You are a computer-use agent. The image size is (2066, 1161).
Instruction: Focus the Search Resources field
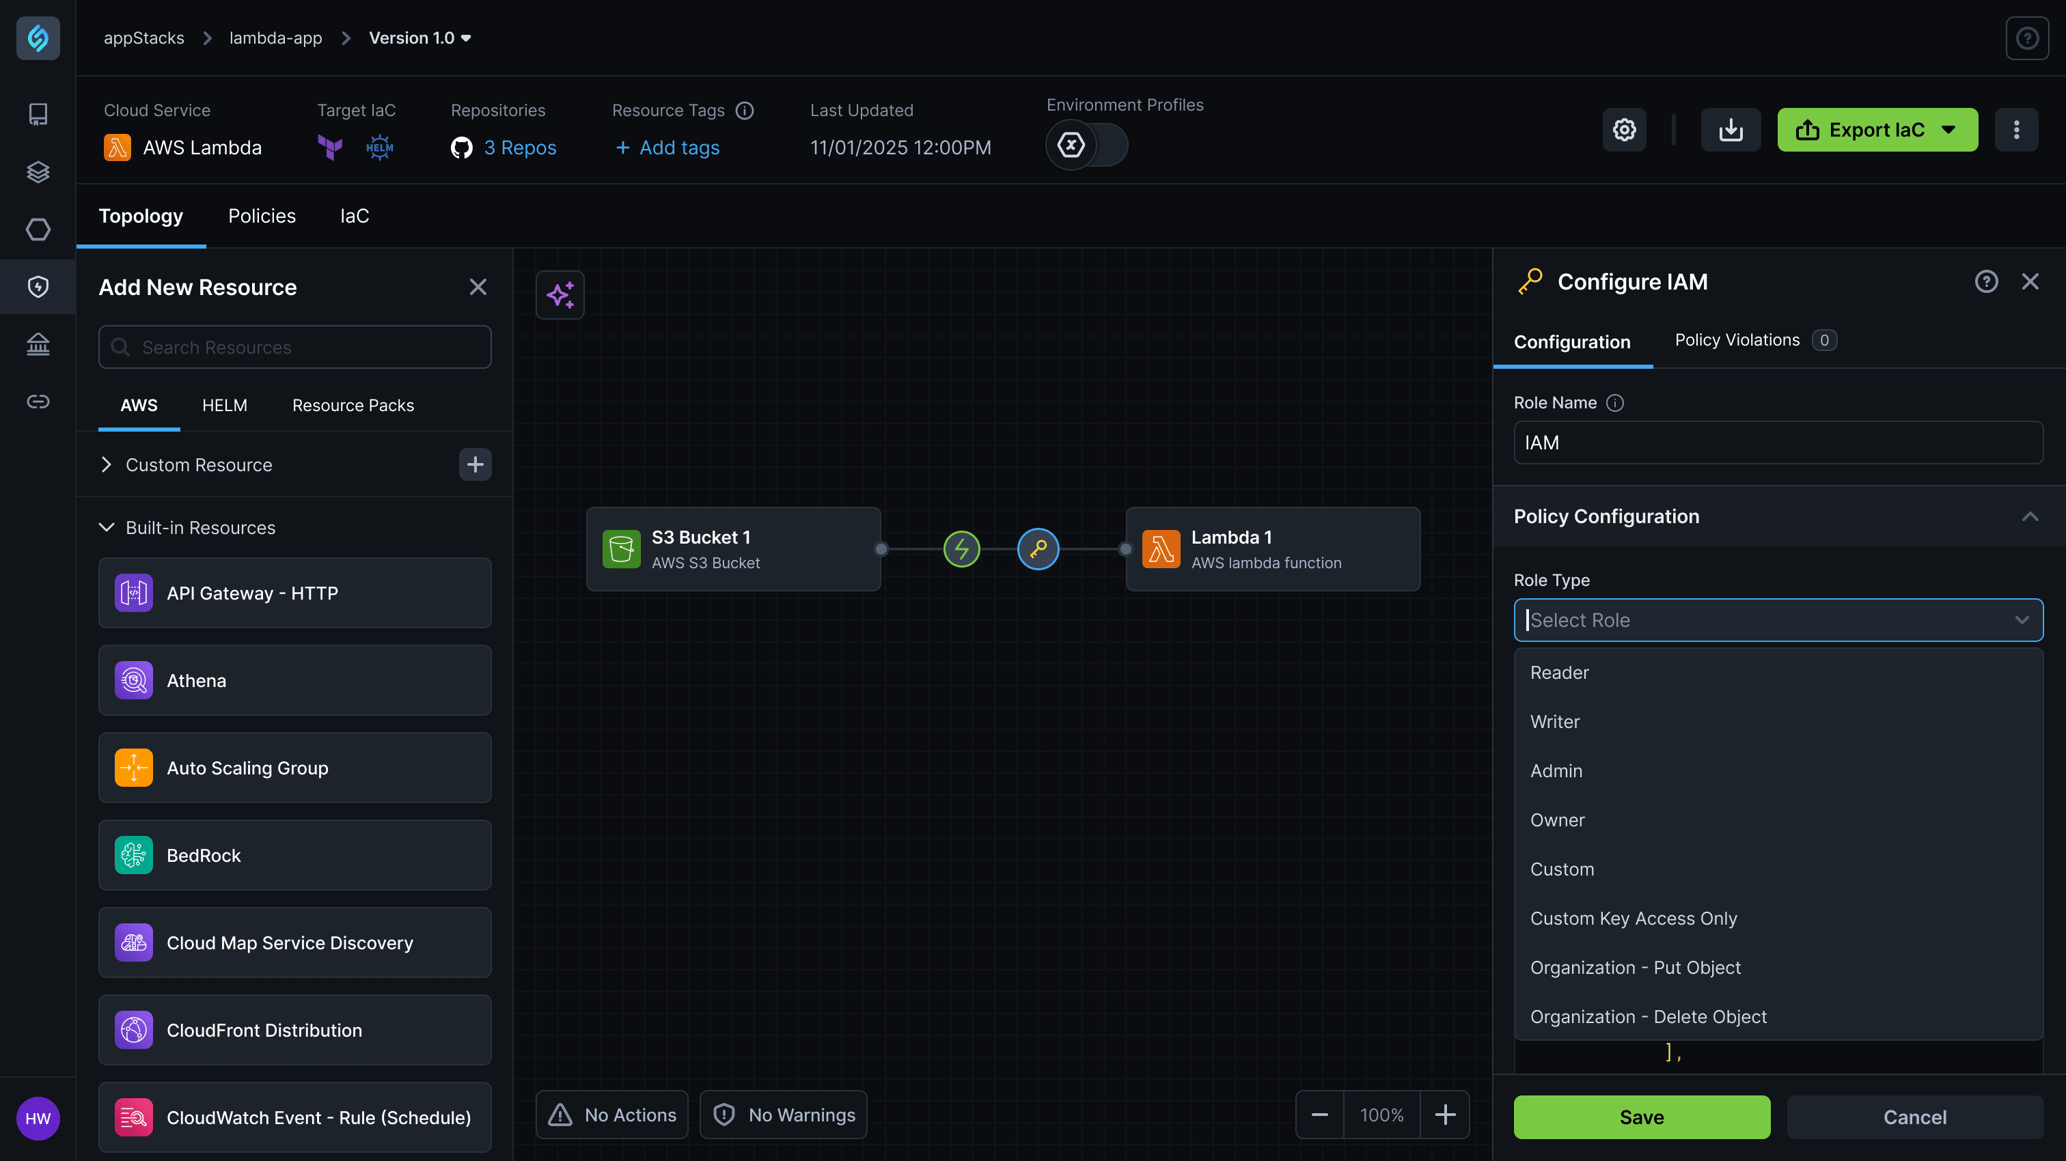(x=295, y=347)
